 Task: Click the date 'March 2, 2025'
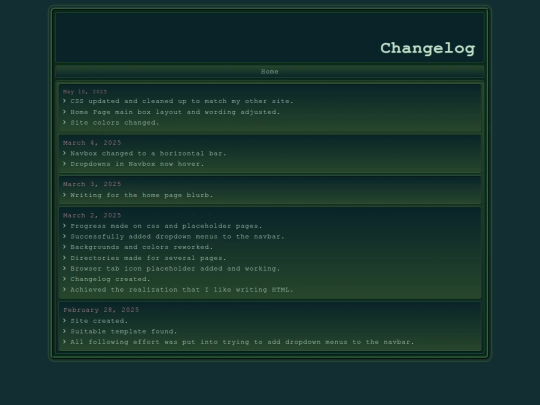pyautogui.click(x=92, y=215)
